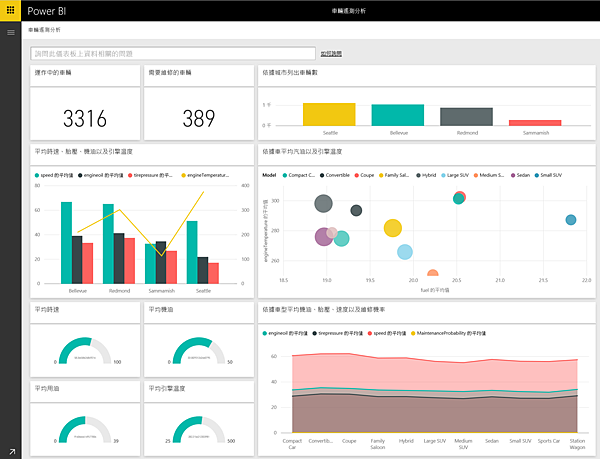Click 'Compact C...' legend in scatter chart
Image resolution: width=600 pixels, height=459 pixels.
pos(299,175)
